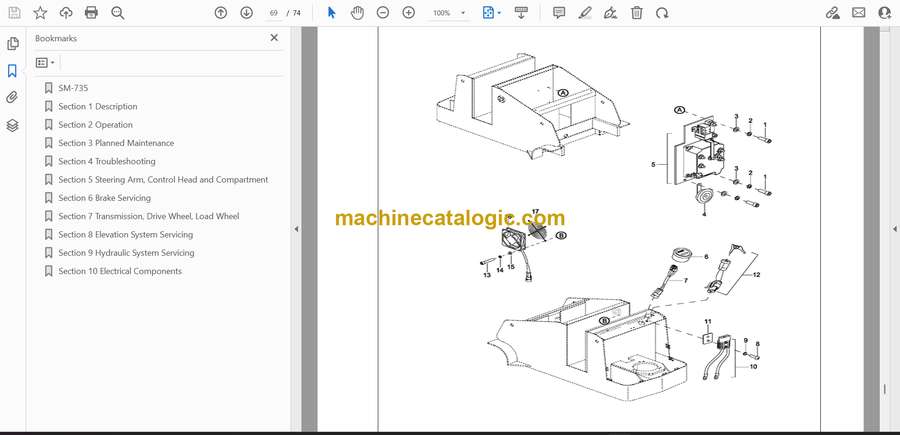Viewport: 900px width, 435px height.
Task: Send file by email envelope icon
Action: click(859, 13)
